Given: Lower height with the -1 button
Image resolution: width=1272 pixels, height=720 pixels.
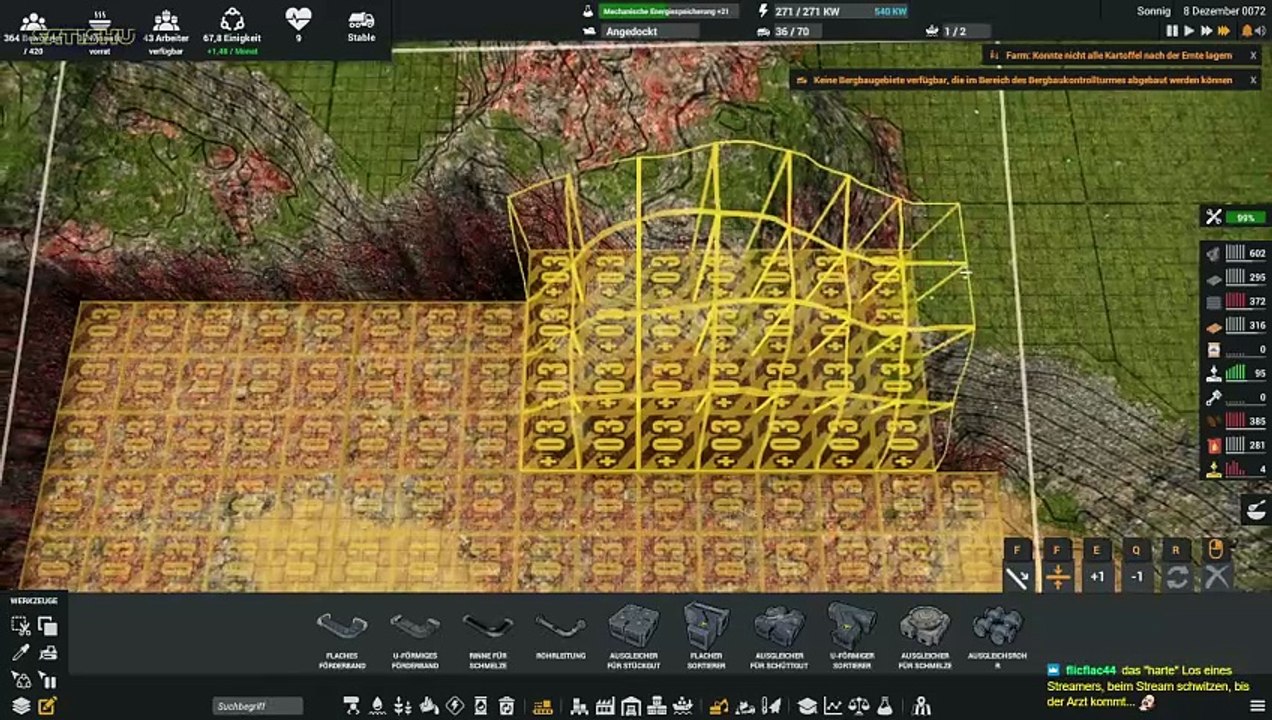Looking at the screenshot, I should tap(1137, 577).
